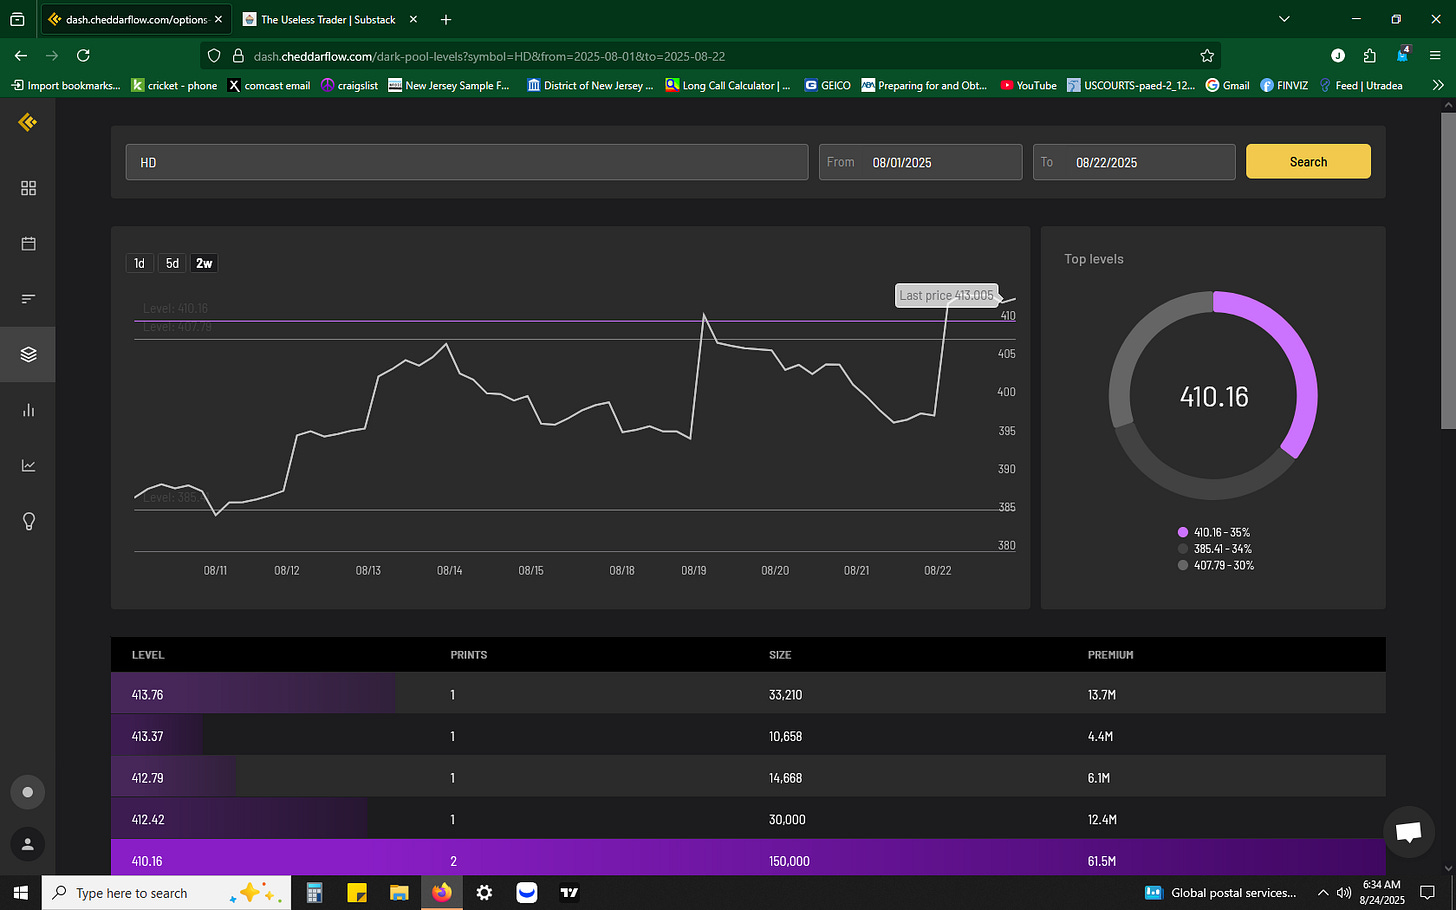Open the line chart icon in sidebar
Viewport: 1456px width, 910px height.
[28, 465]
